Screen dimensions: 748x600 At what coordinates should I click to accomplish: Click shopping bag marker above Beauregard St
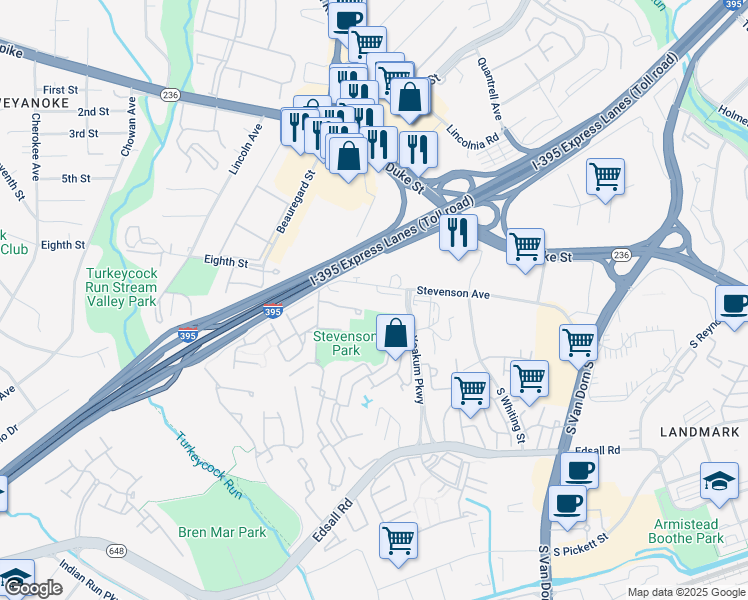pyautogui.click(x=348, y=156)
